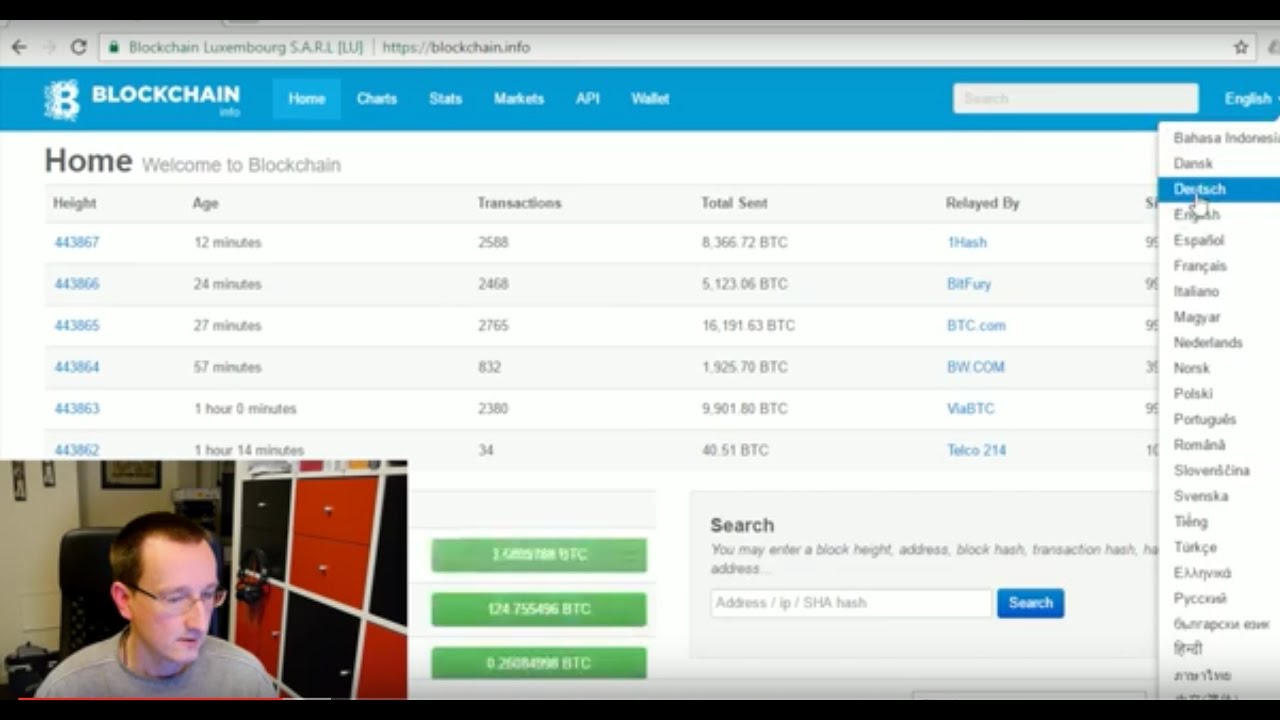Click the Transactions column header

(520, 203)
